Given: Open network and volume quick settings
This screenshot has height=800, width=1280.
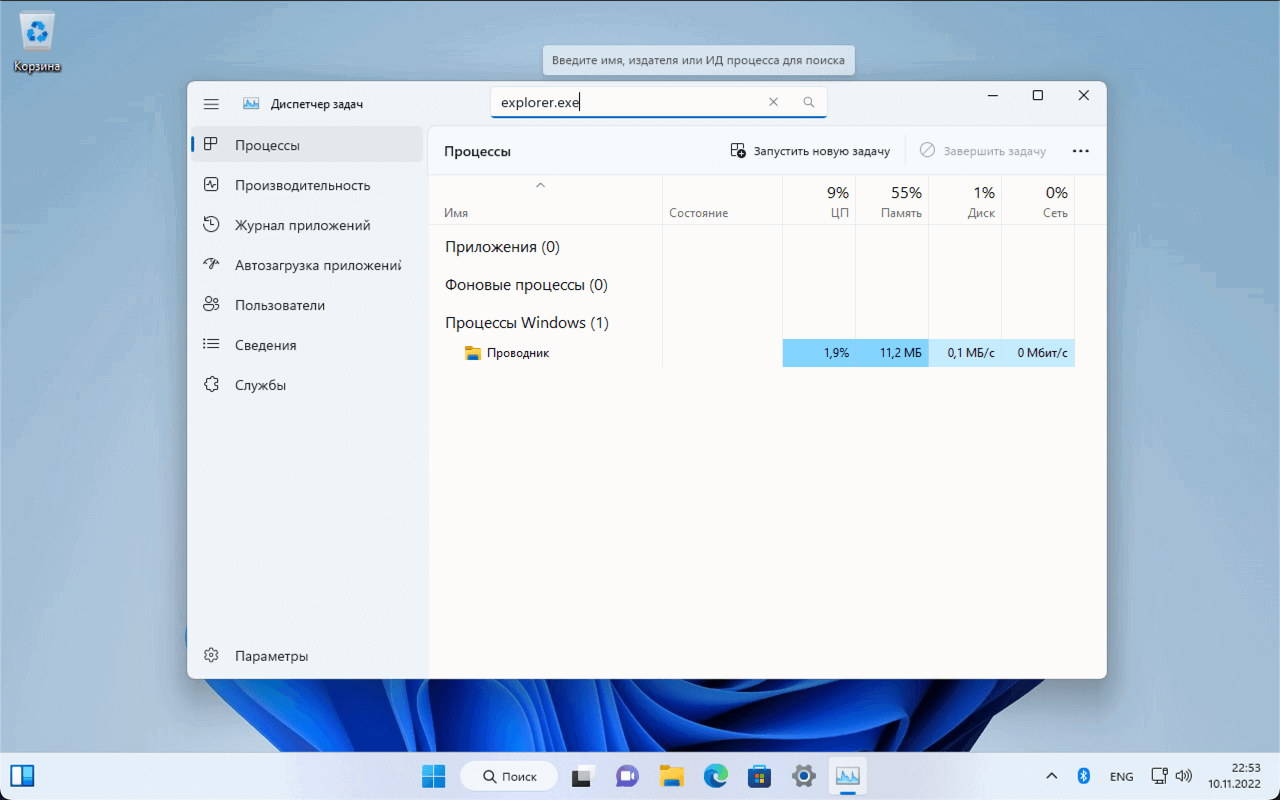Looking at the screenshot, I should 1171,776.
